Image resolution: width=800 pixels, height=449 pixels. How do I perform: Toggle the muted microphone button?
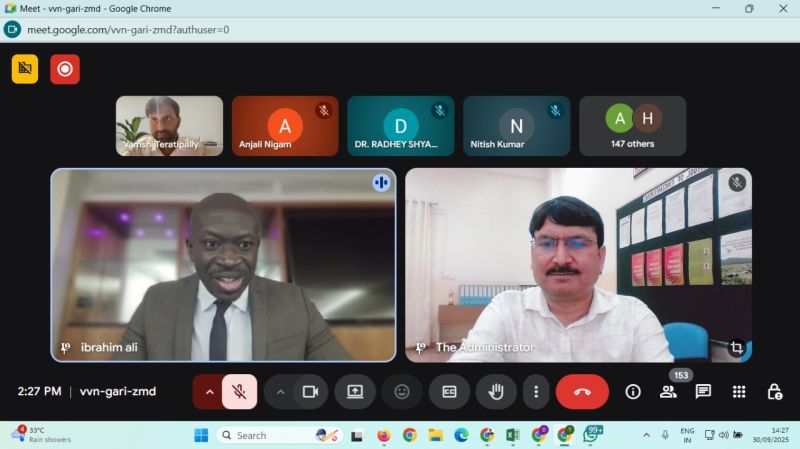pos(239,392)
